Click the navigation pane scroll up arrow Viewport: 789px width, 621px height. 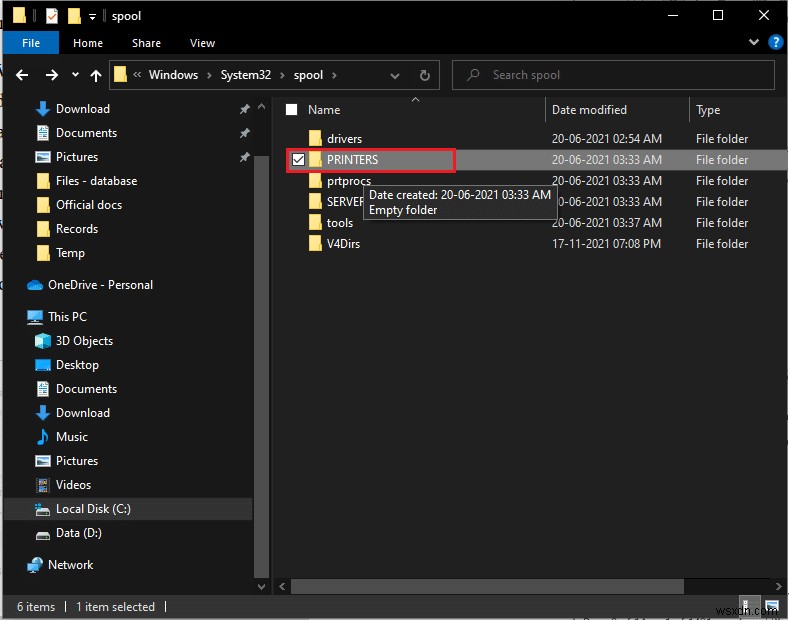(x=261, y=106)
